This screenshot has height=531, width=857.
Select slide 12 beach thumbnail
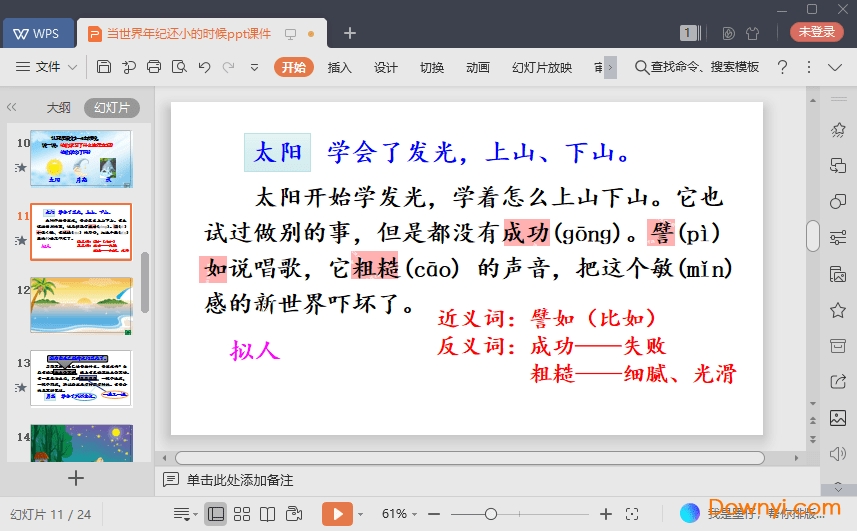point(80,305)
